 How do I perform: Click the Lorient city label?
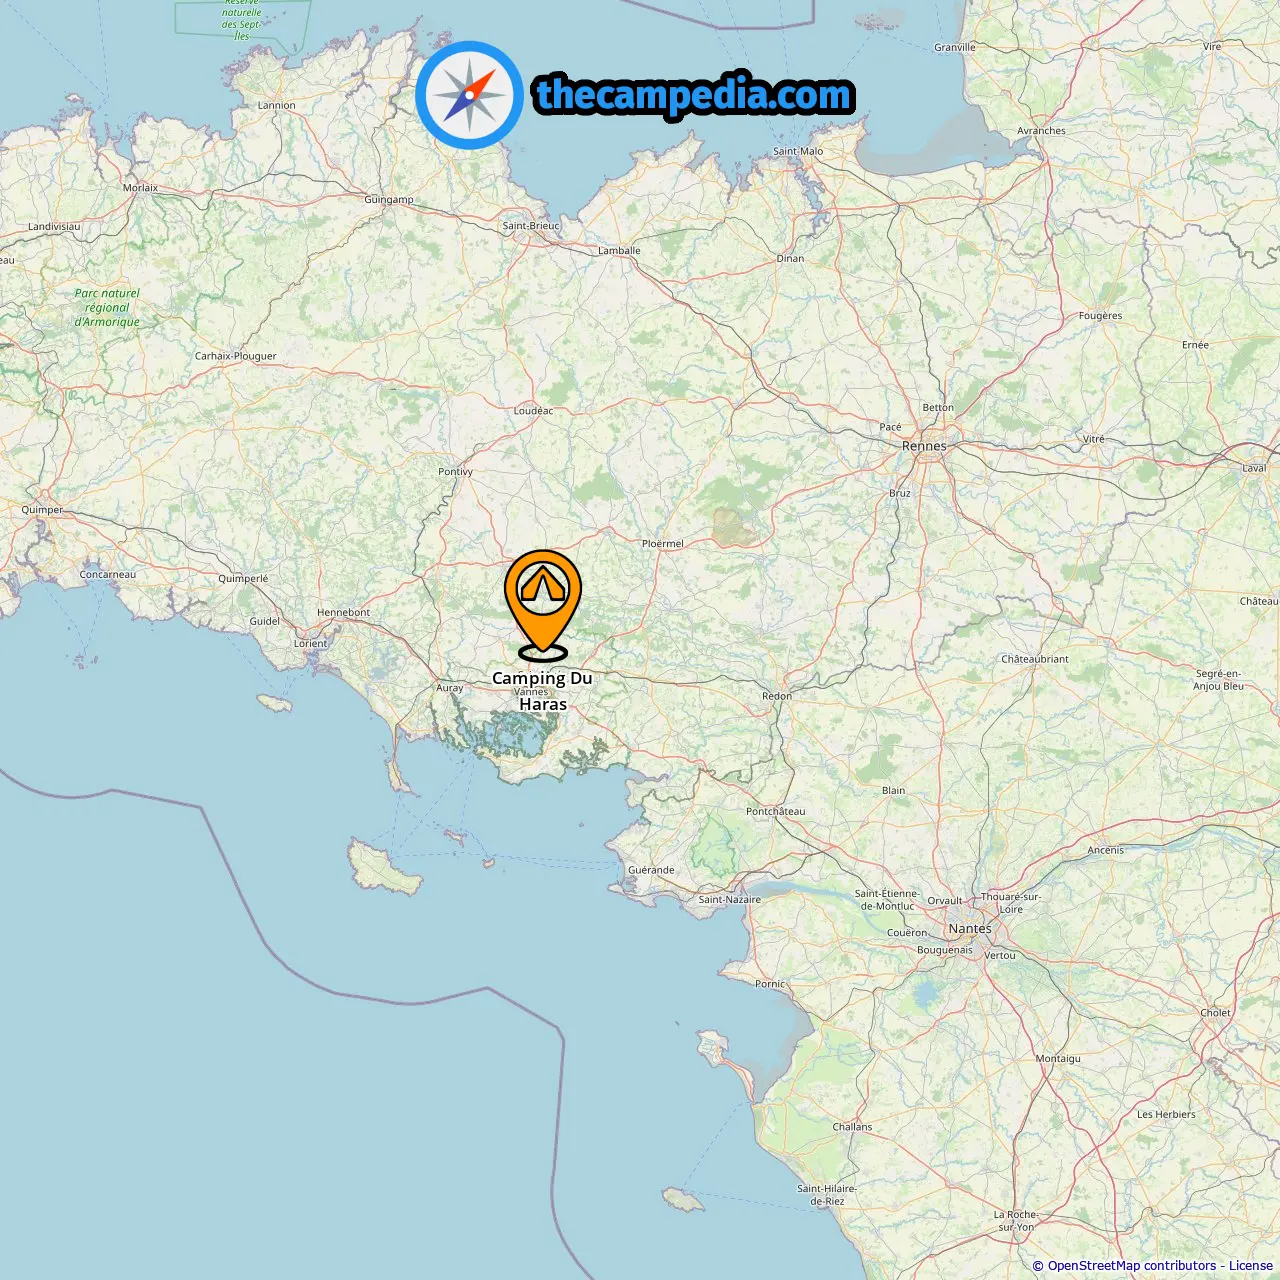tap(310, 643)
